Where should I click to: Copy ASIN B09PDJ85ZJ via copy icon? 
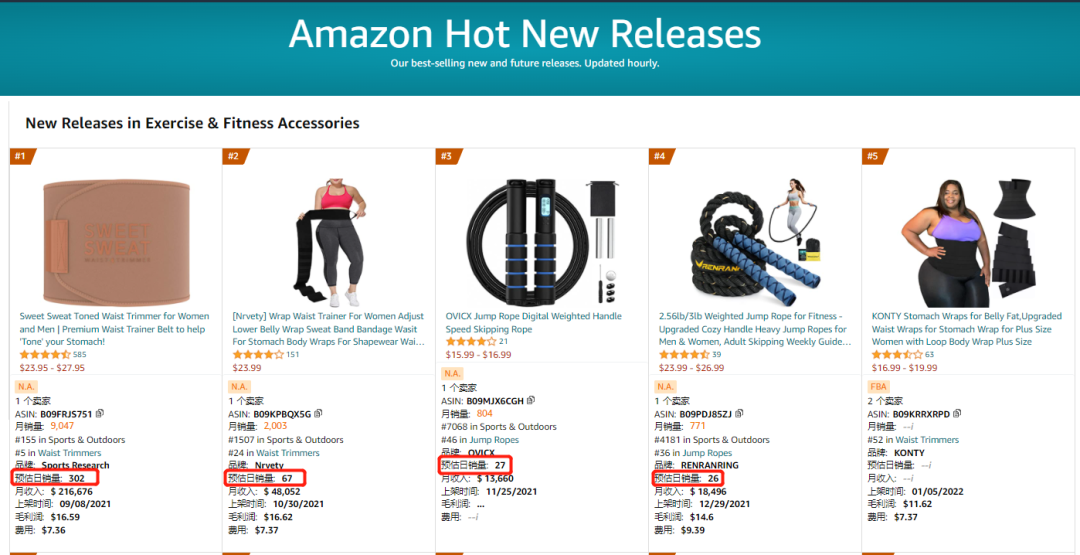pos(739,413)
